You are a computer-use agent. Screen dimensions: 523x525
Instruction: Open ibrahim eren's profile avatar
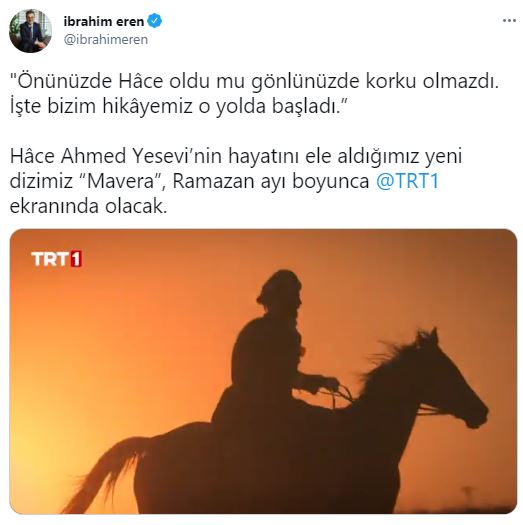click(x=30, y=31)
